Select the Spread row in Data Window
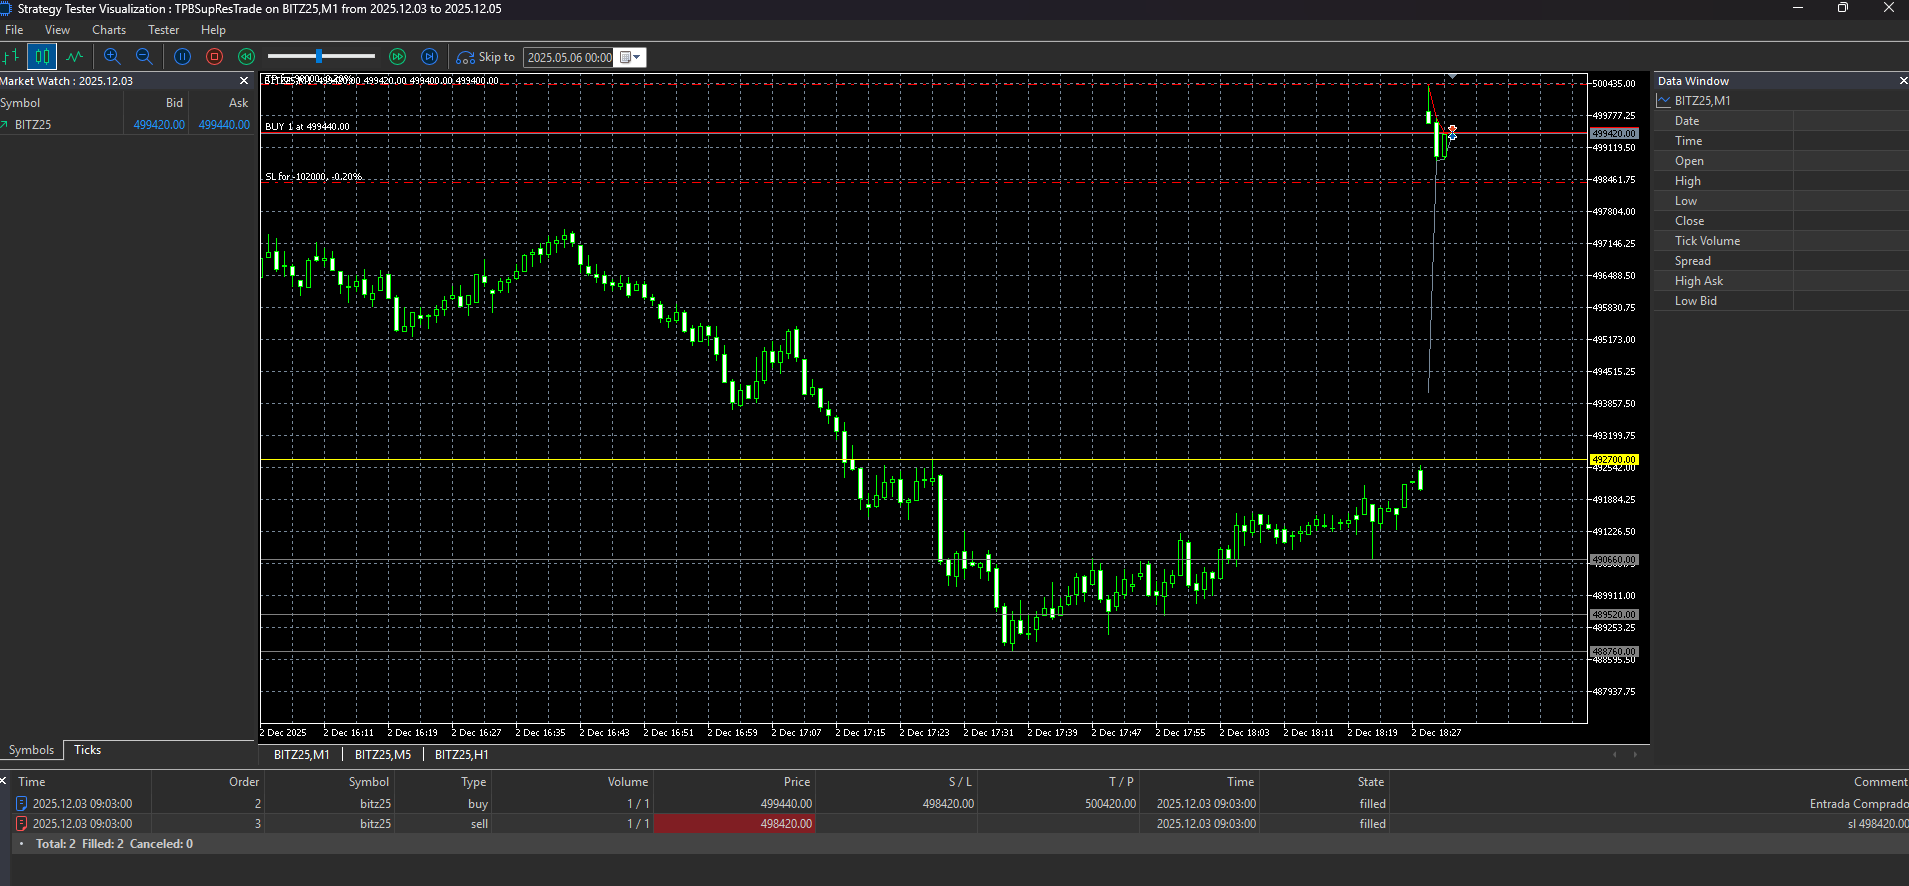 (1781, 261)
